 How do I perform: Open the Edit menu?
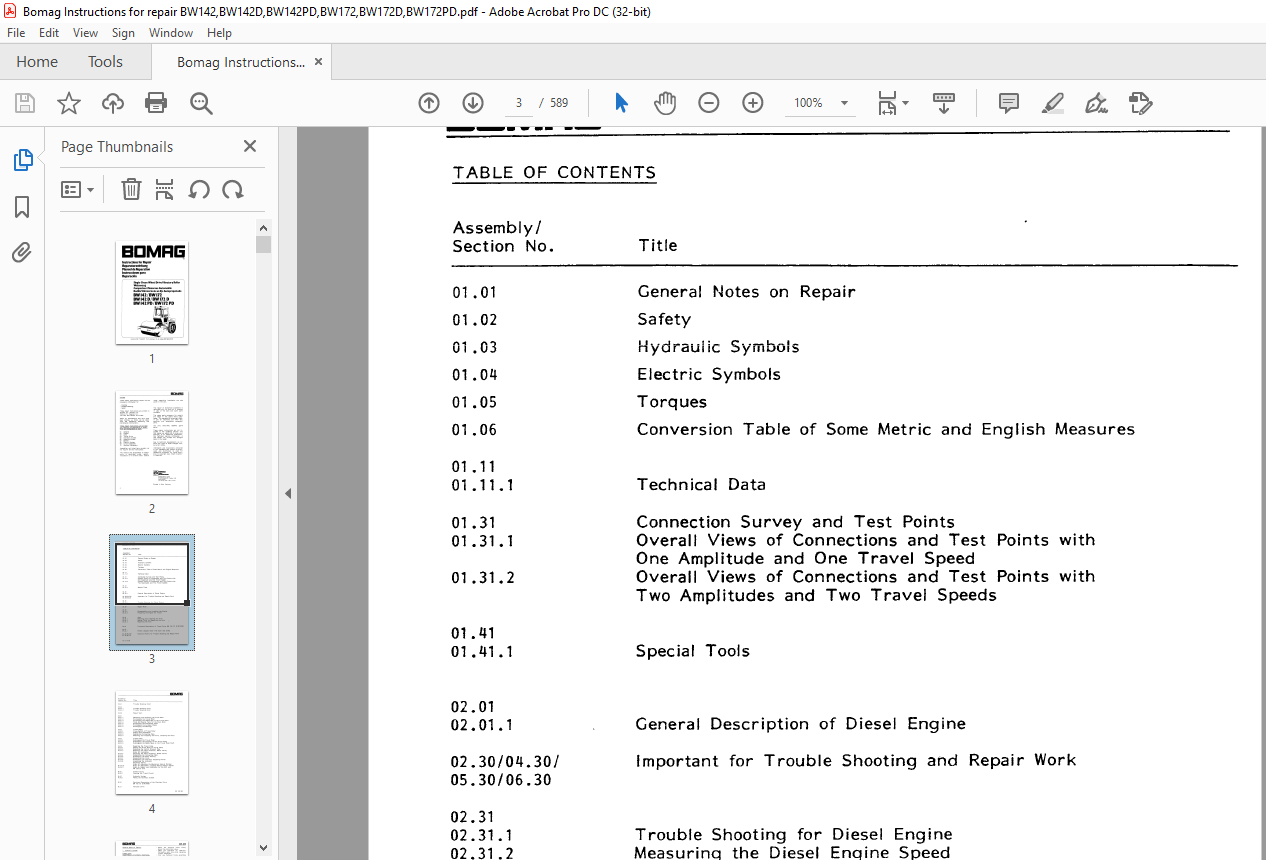coord(49,33)
